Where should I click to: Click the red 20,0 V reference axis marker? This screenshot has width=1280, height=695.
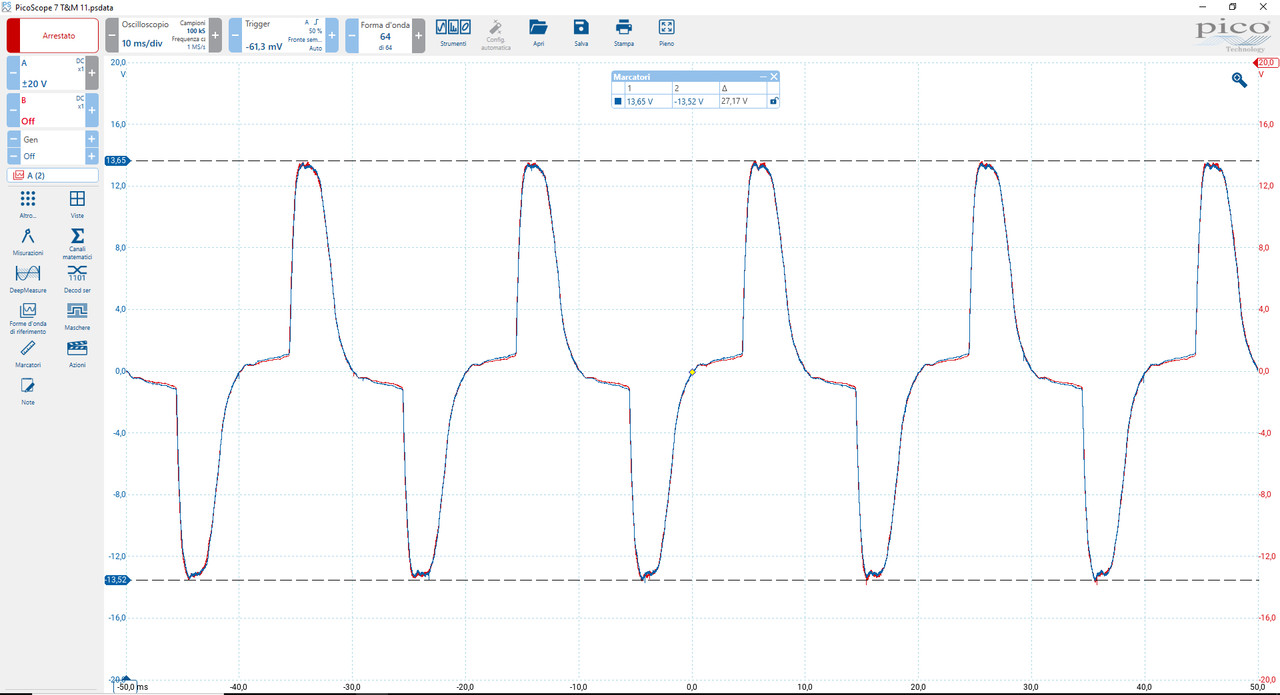[x=1267, y=62]
